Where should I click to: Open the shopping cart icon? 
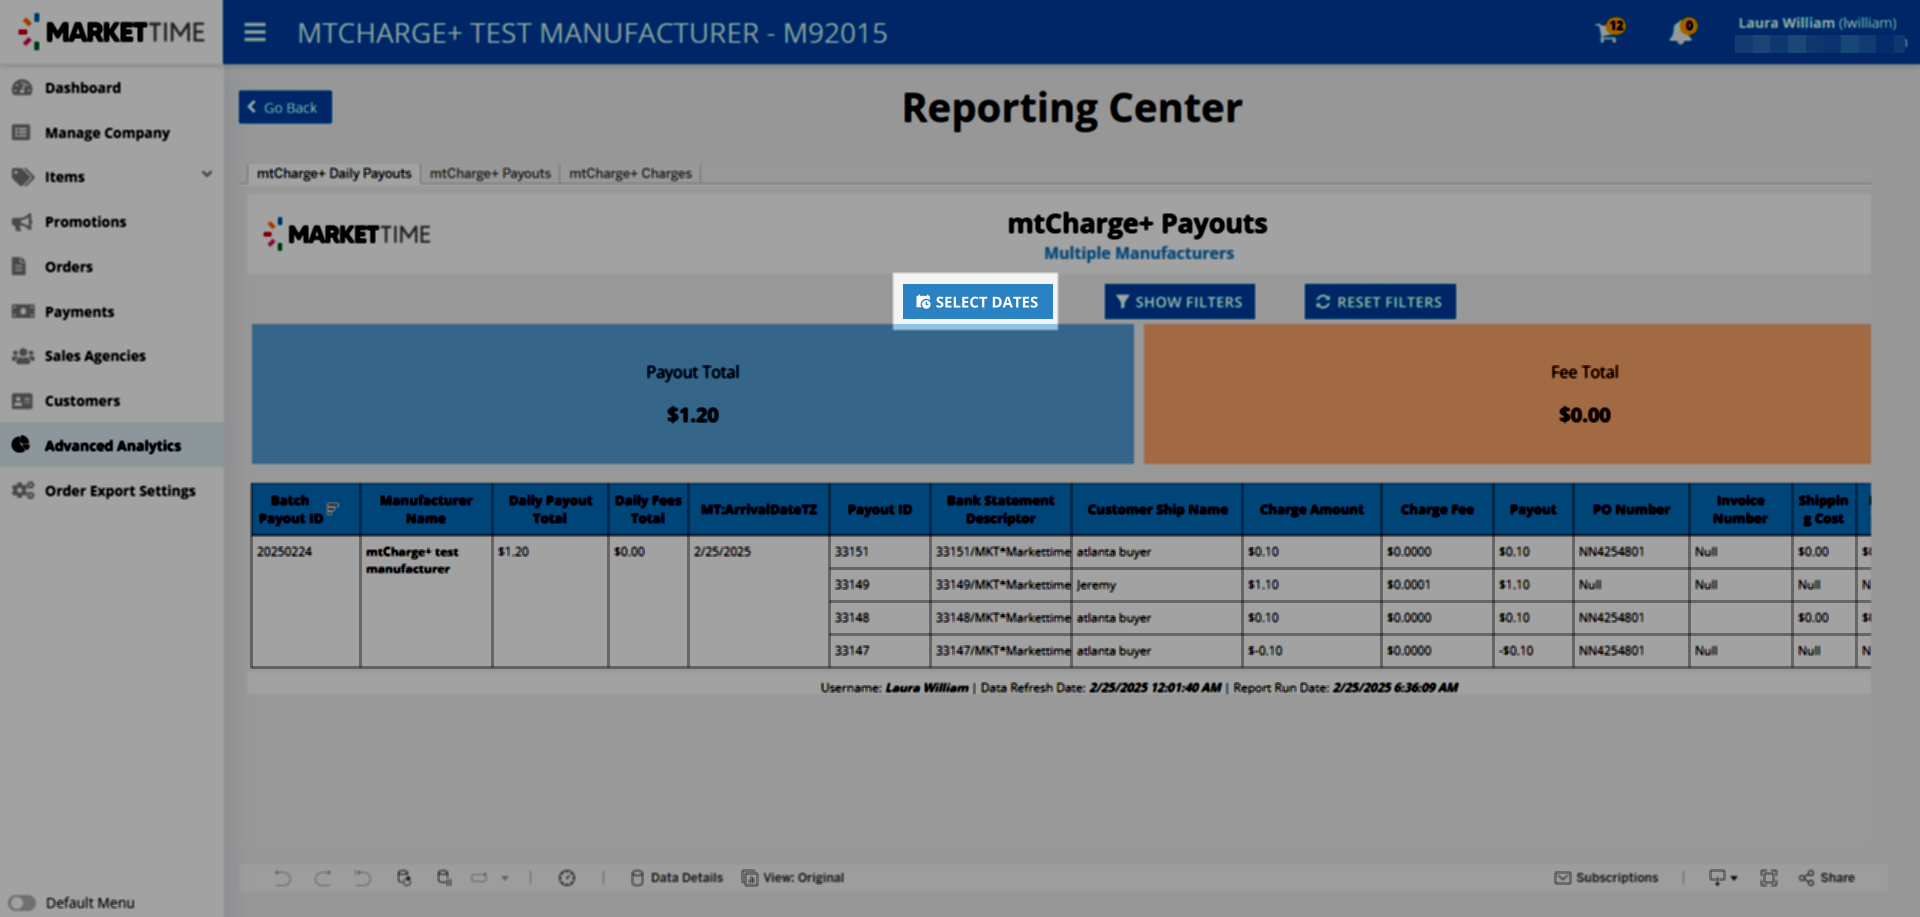tap(1608, 32)
